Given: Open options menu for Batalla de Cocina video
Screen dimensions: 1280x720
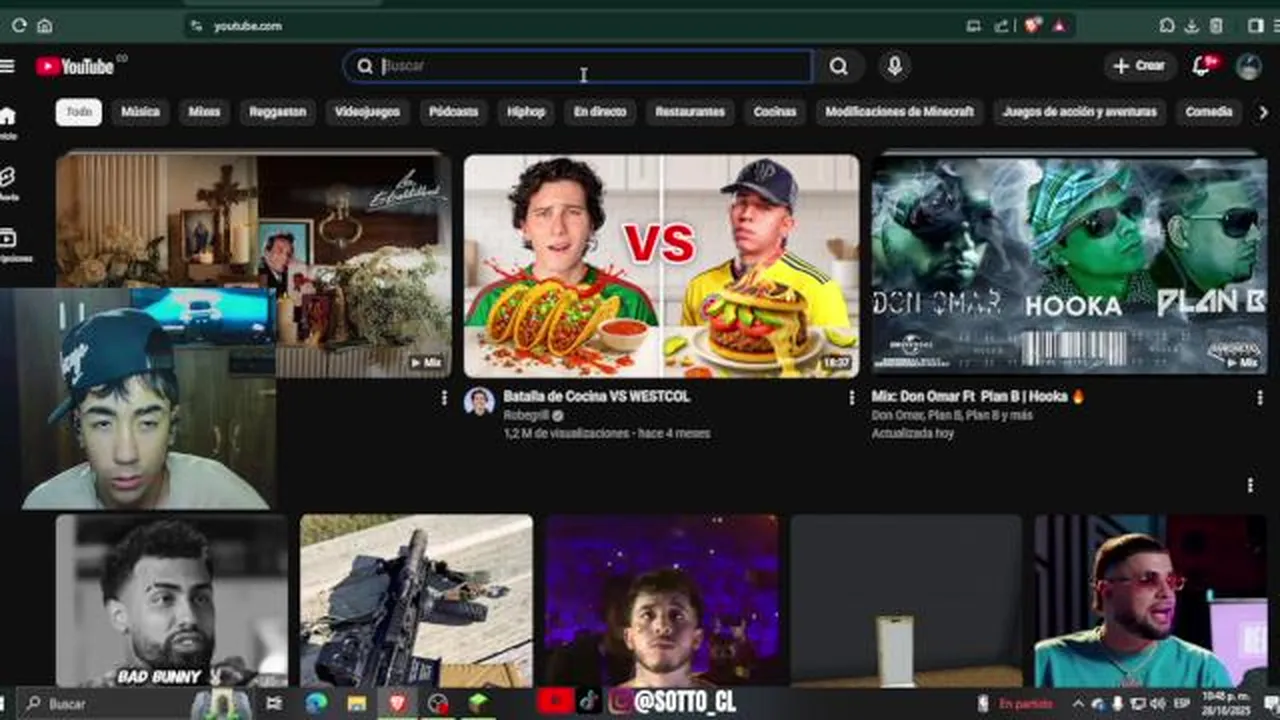Looking at the screenshot, I should pos(852,397).
